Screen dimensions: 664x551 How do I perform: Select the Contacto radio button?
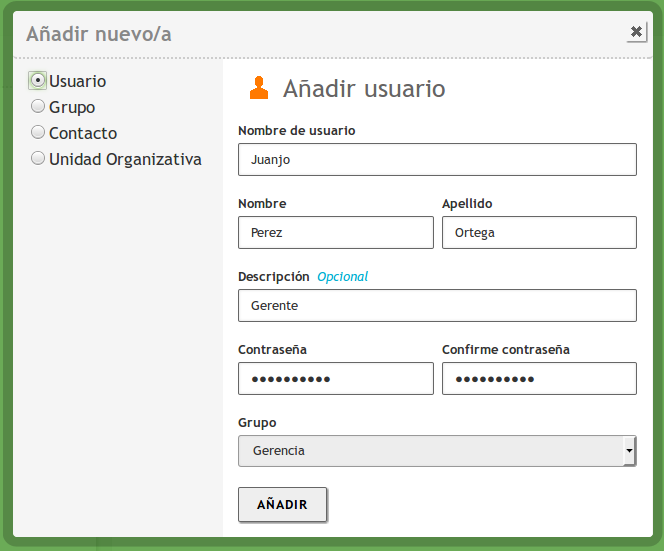tap(38, 132)
